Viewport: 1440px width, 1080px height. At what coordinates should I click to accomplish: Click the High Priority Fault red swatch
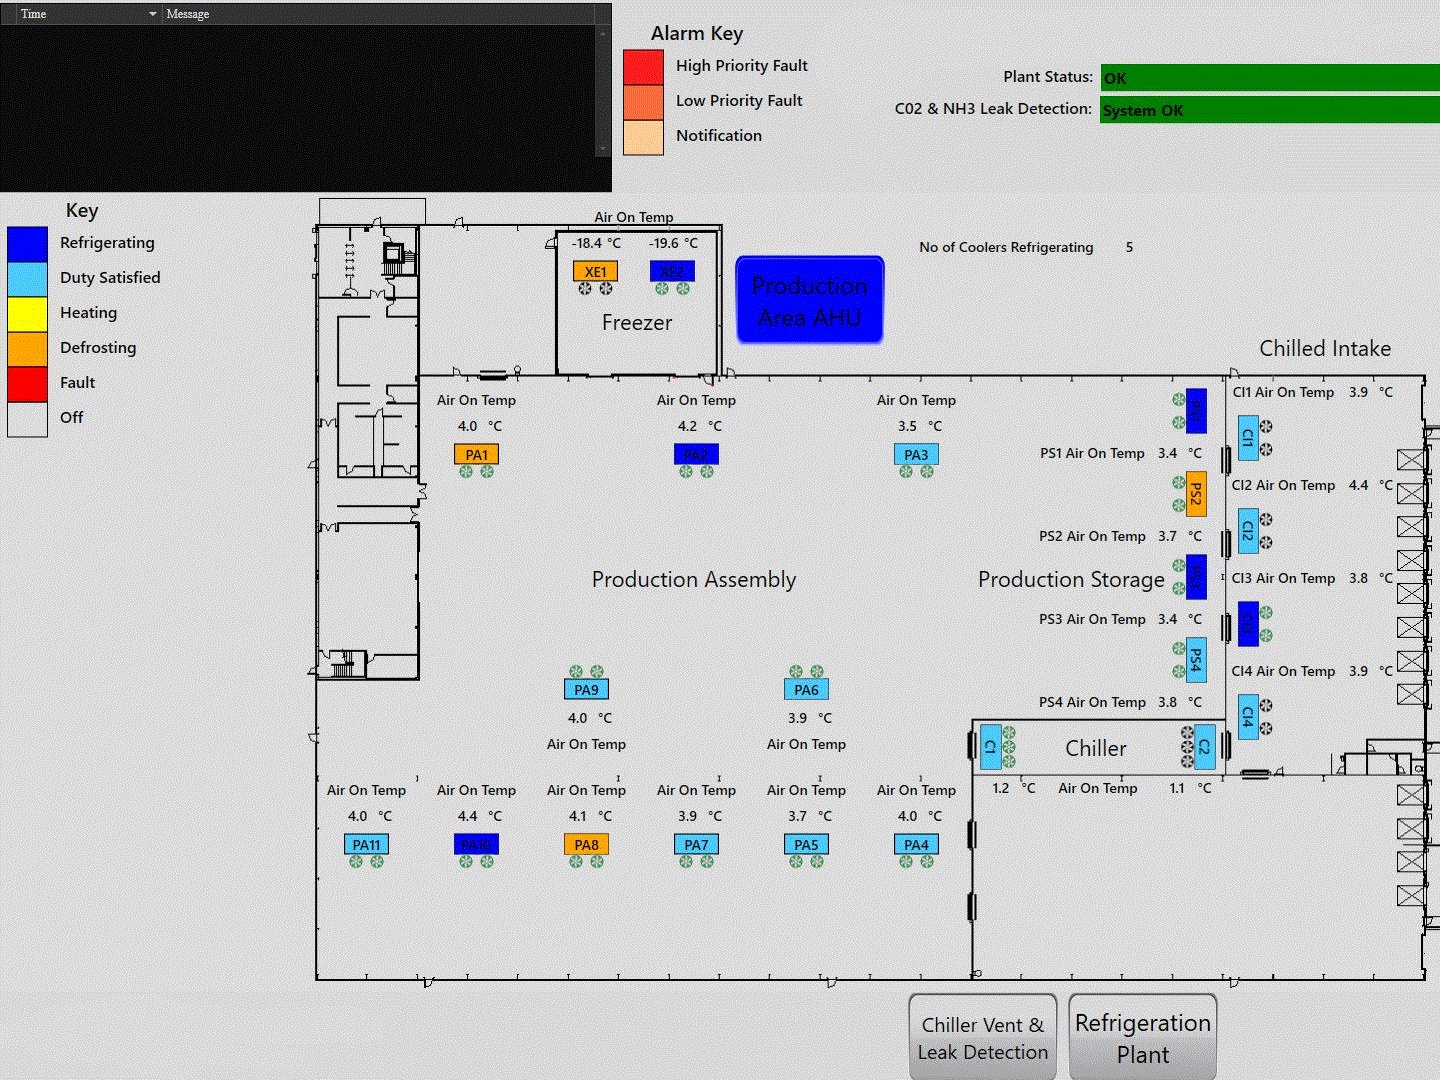click(643, 67)
